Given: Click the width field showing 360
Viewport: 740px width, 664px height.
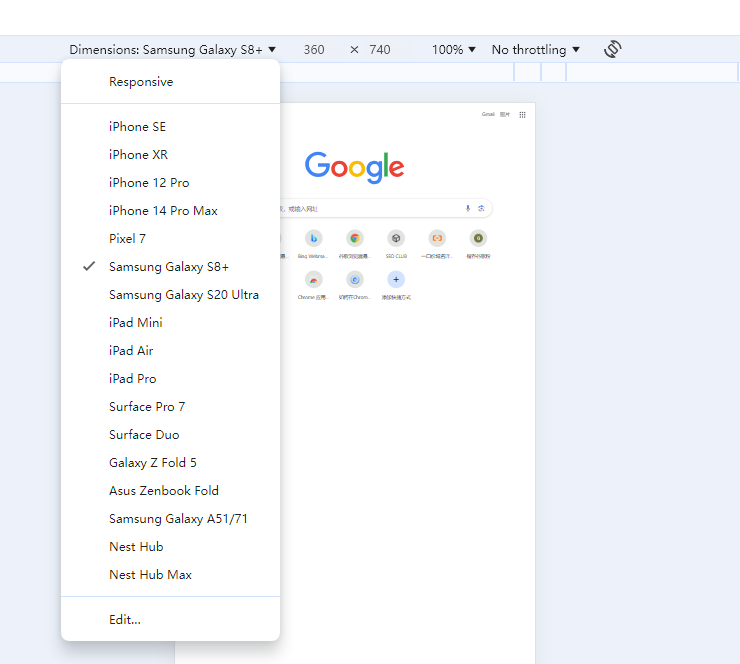Looking at the screenshot, I should pos(314,50).
